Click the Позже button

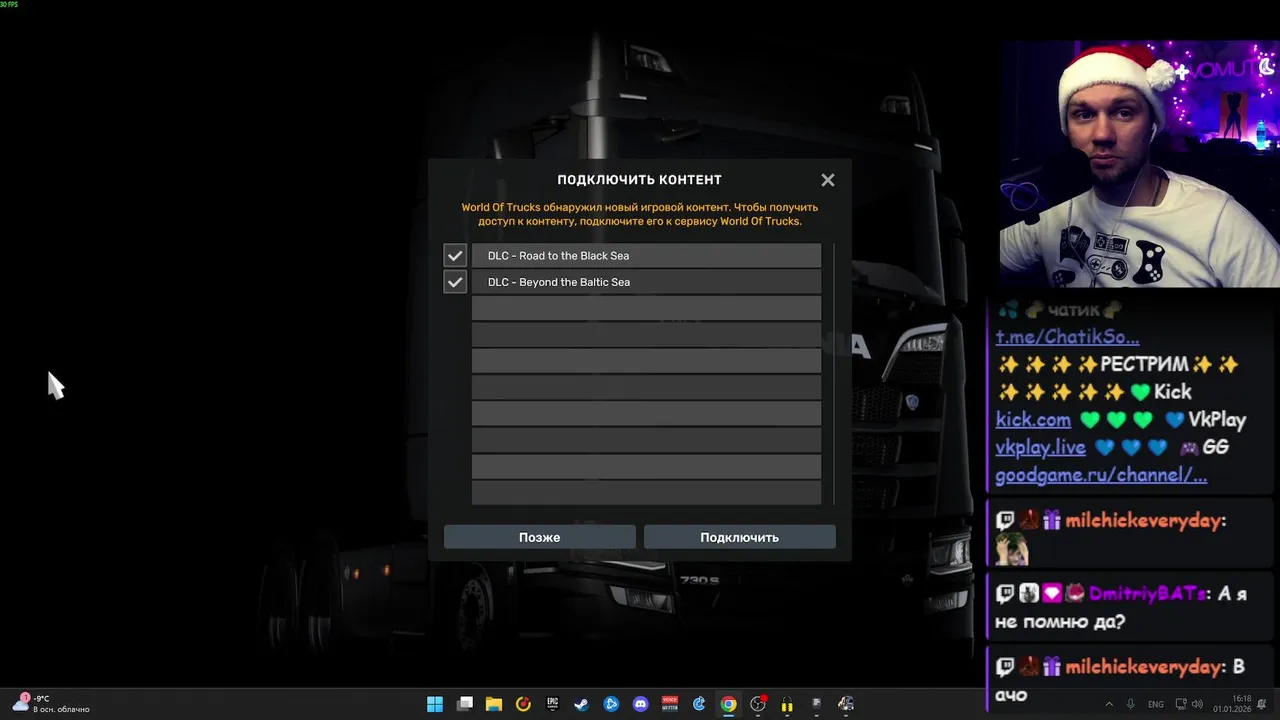539,537
